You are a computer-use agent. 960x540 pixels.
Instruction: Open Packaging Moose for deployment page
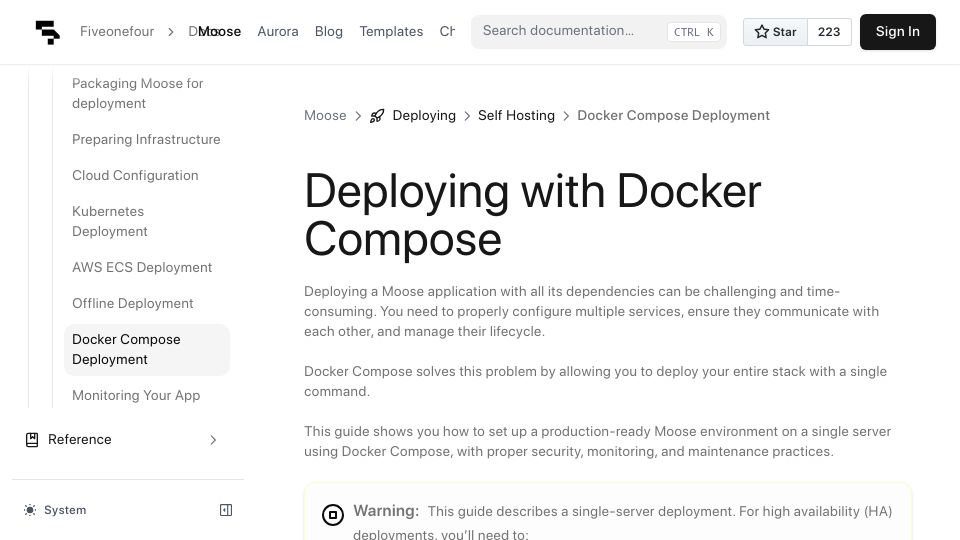147,93
